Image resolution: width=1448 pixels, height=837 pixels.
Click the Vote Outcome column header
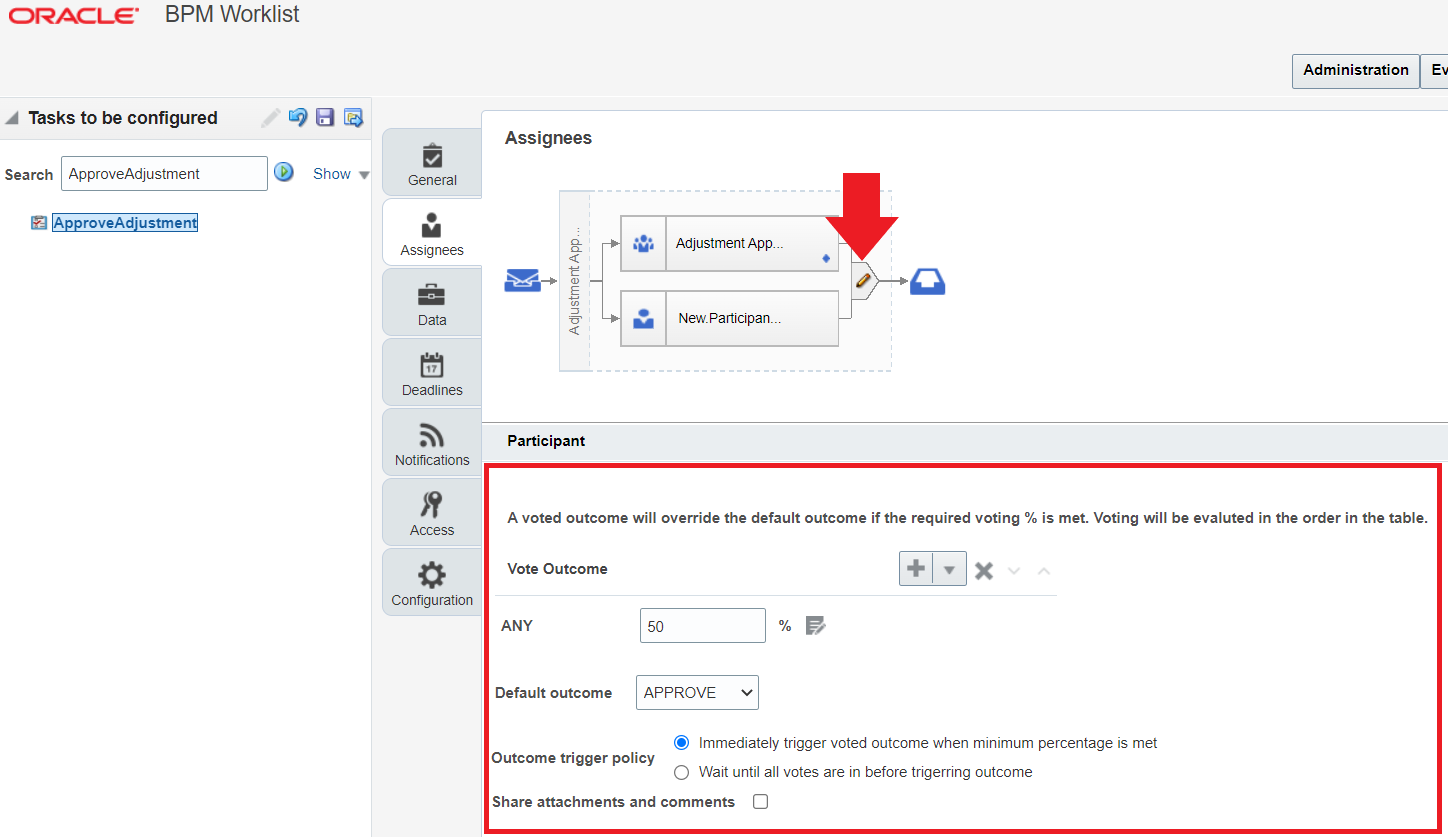(557, 569)
